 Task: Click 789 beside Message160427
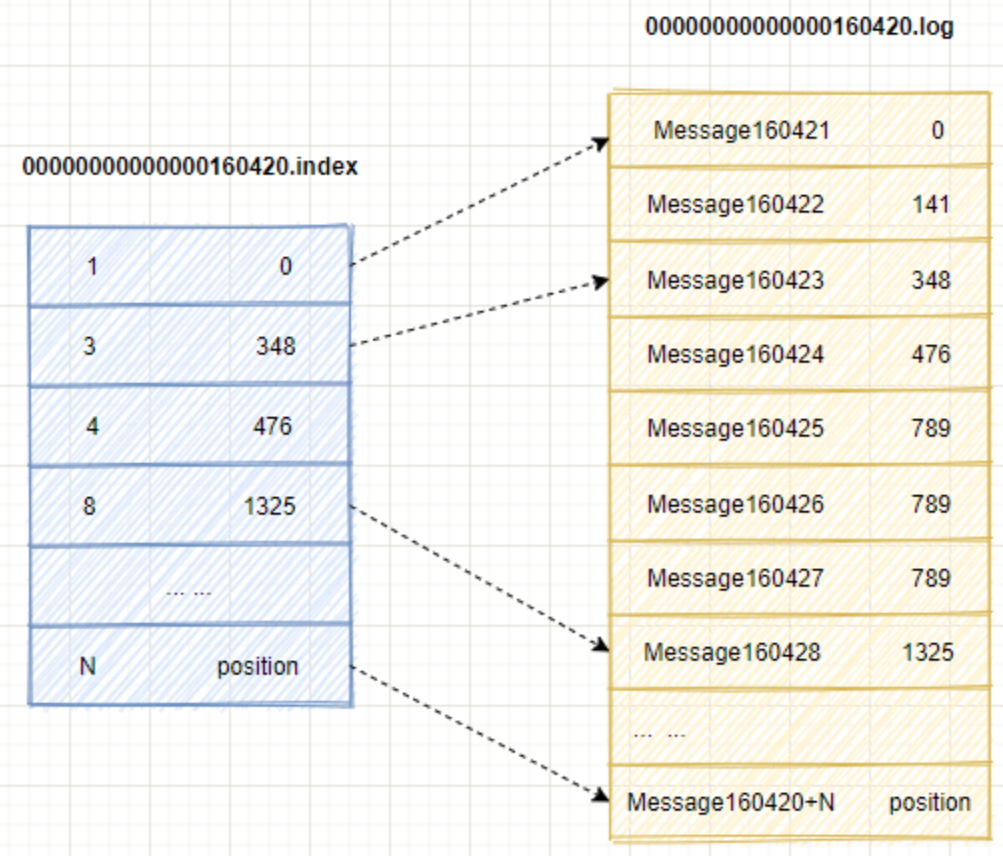pyautogui.click(x=931, y=578)
